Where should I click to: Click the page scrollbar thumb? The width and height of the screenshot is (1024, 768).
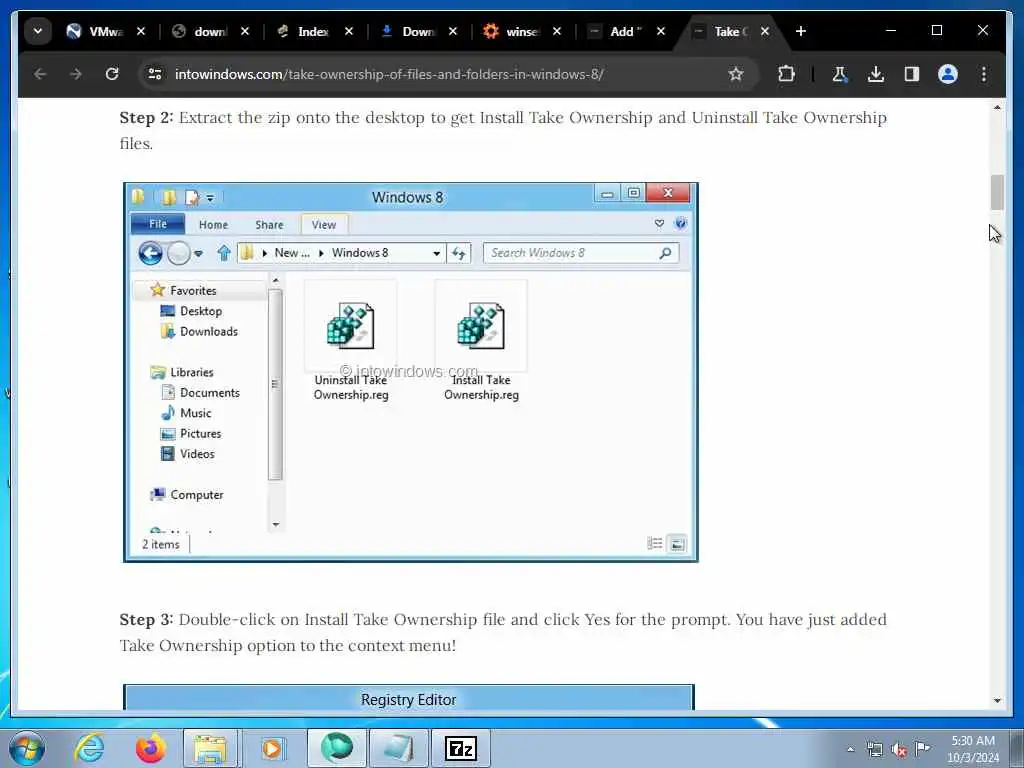pyautogui.click(x=997, y=192)
